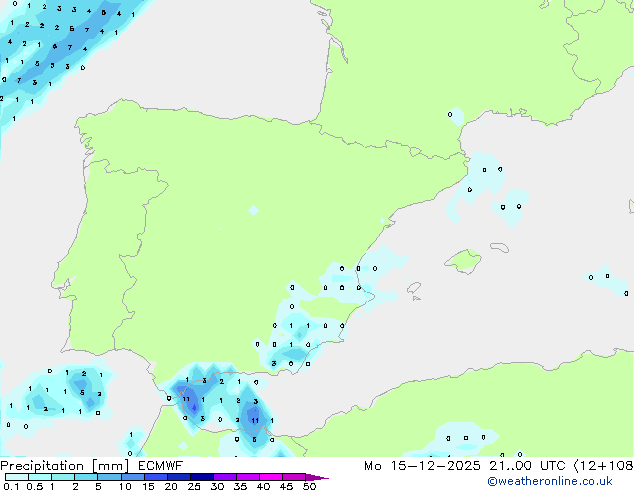Click the 10–15 mm legend color box

coord(132,477)
